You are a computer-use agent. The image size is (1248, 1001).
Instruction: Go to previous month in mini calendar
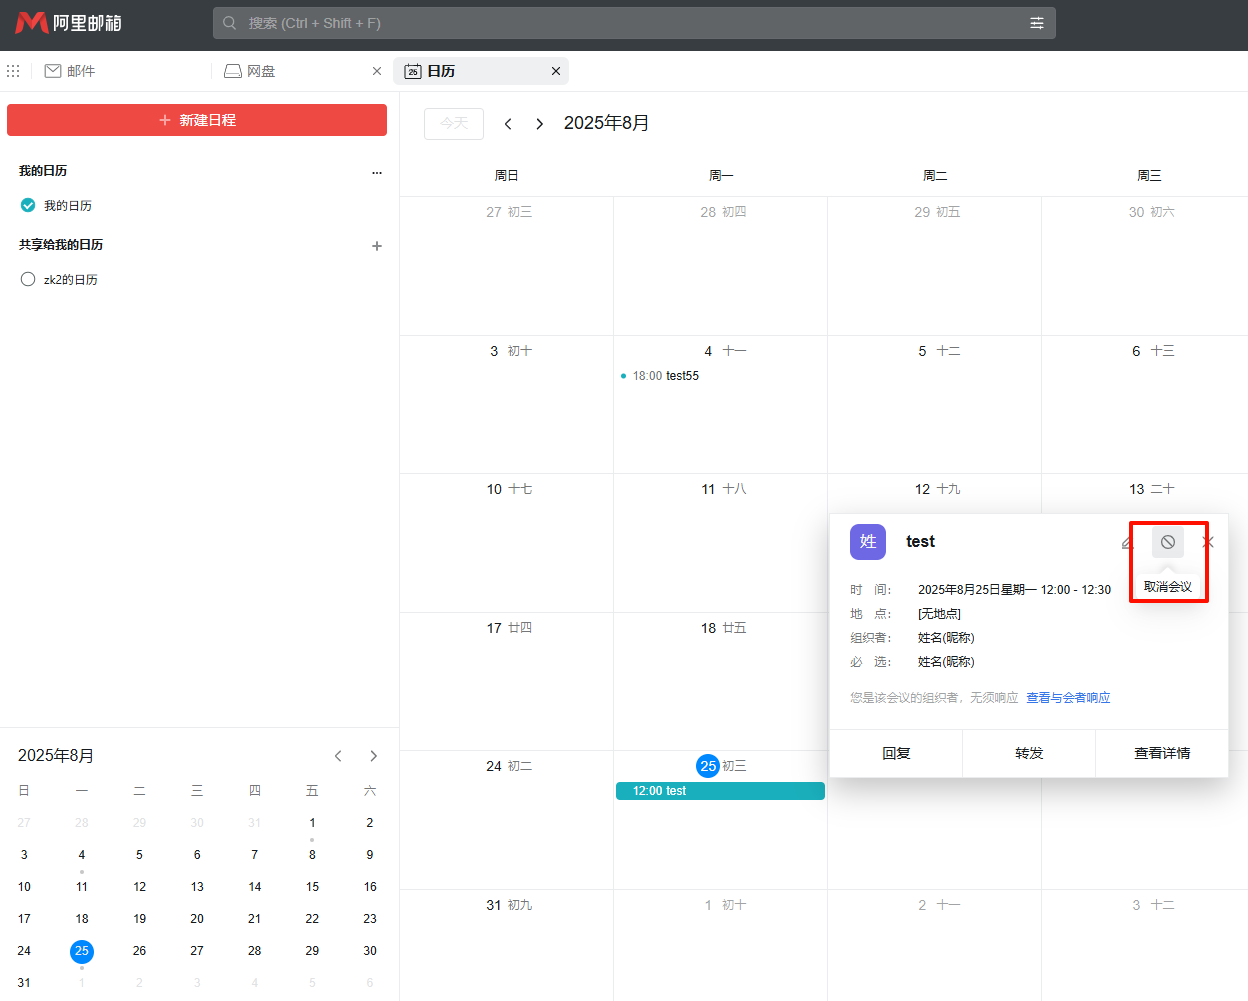tap(338, 756)
